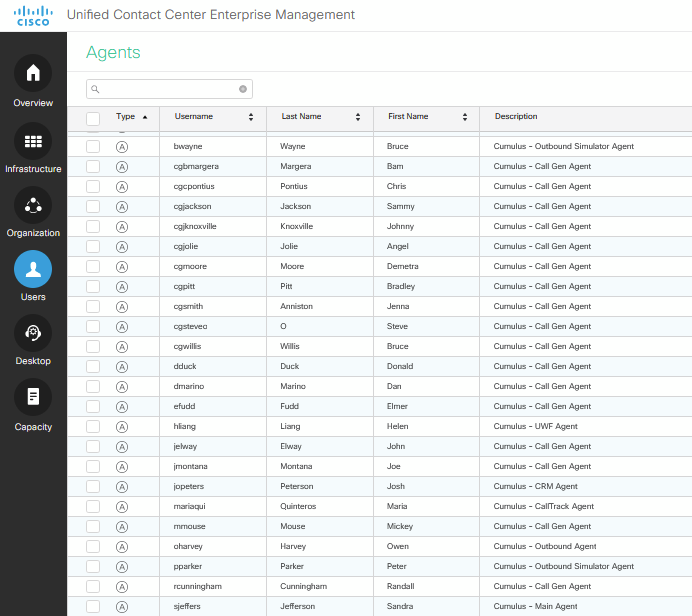Click the Overview sidebar label

(x=33, y=103)
